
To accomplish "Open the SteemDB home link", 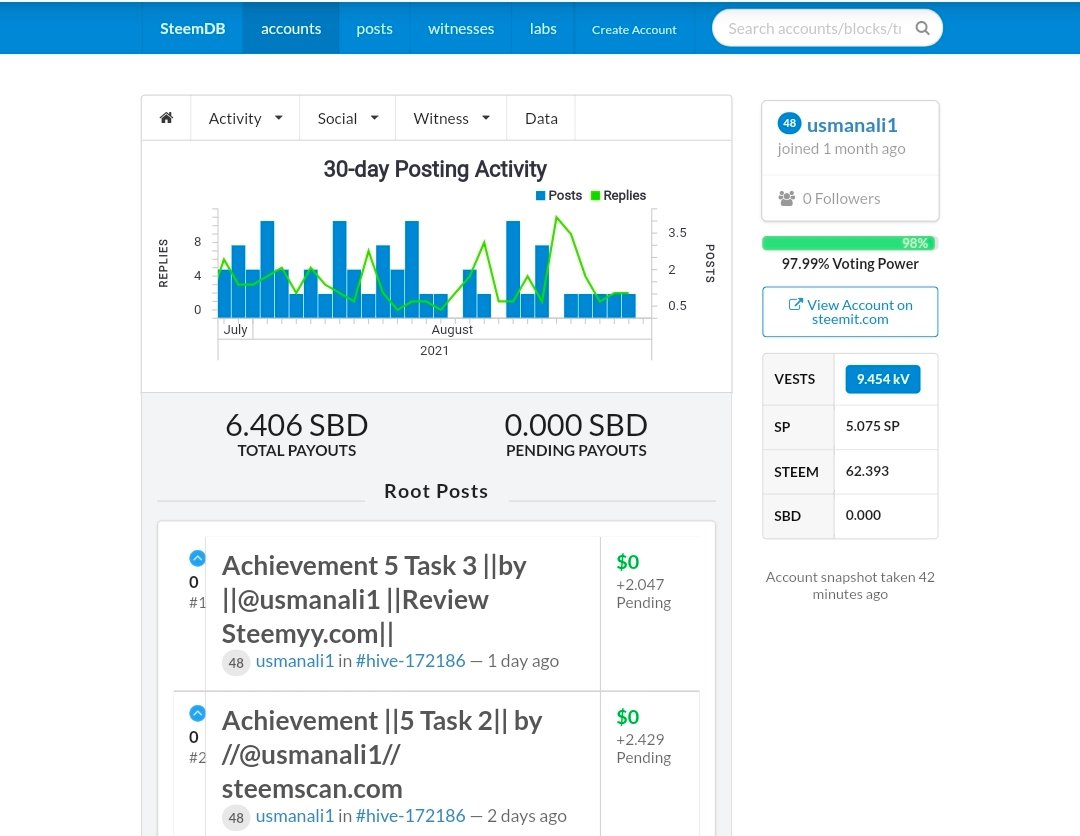I will click(x=192, y=28).
